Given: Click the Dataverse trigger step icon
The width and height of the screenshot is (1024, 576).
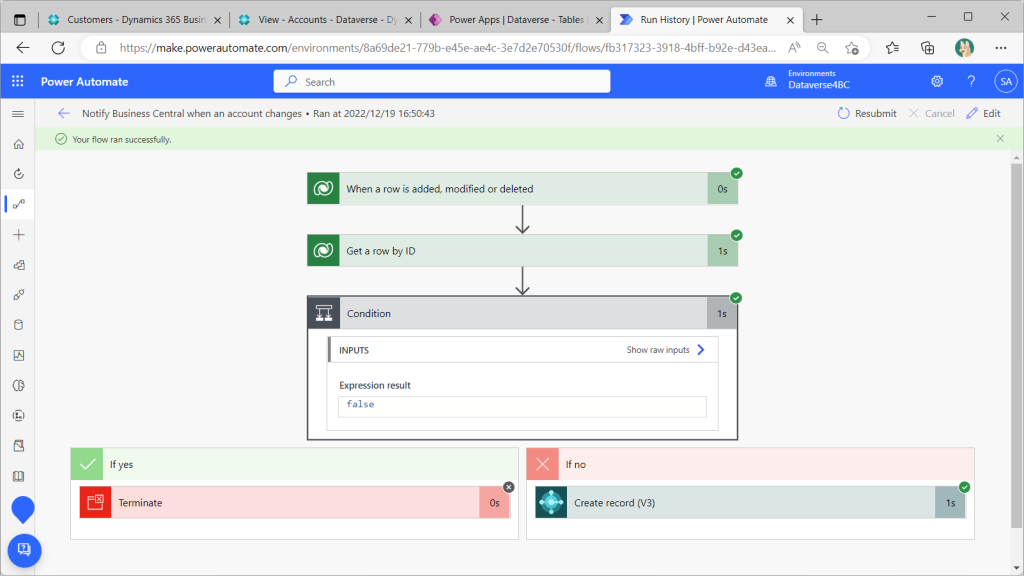Looking at the screenshot, I should point(323,189).
